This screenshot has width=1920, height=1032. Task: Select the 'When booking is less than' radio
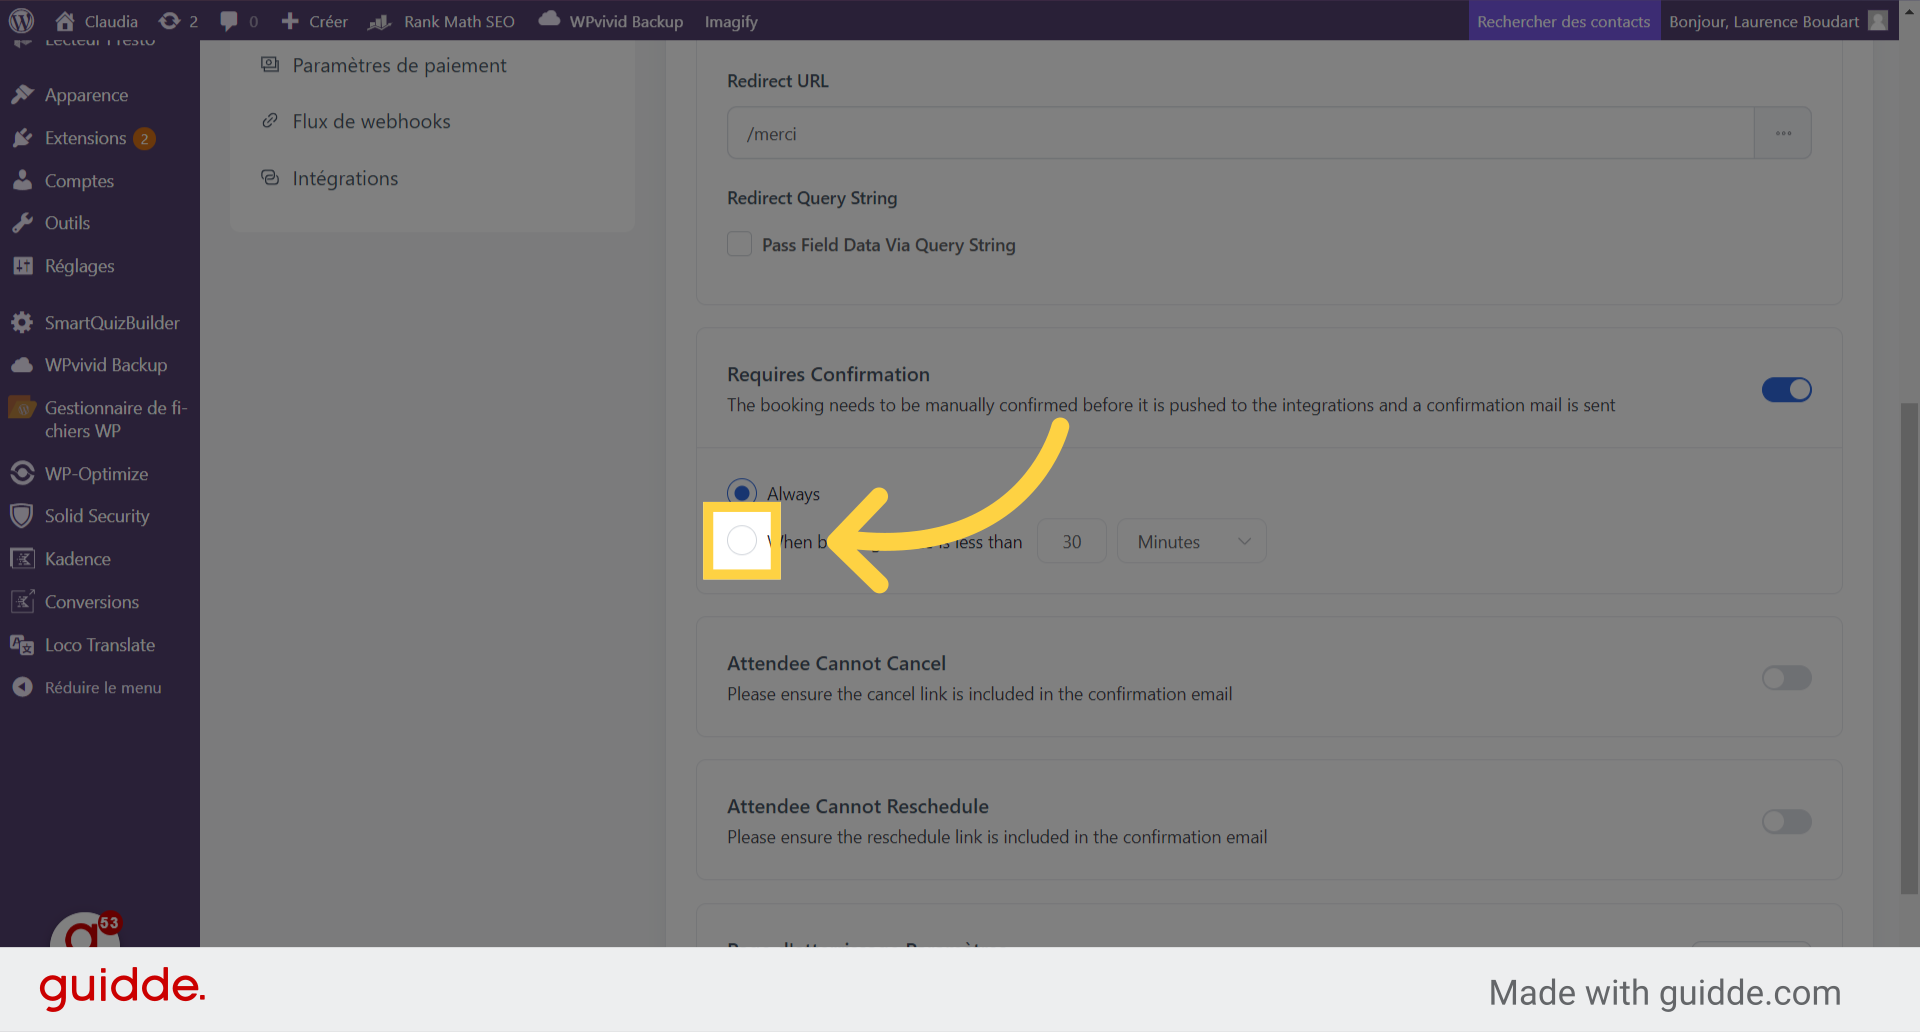742,541
